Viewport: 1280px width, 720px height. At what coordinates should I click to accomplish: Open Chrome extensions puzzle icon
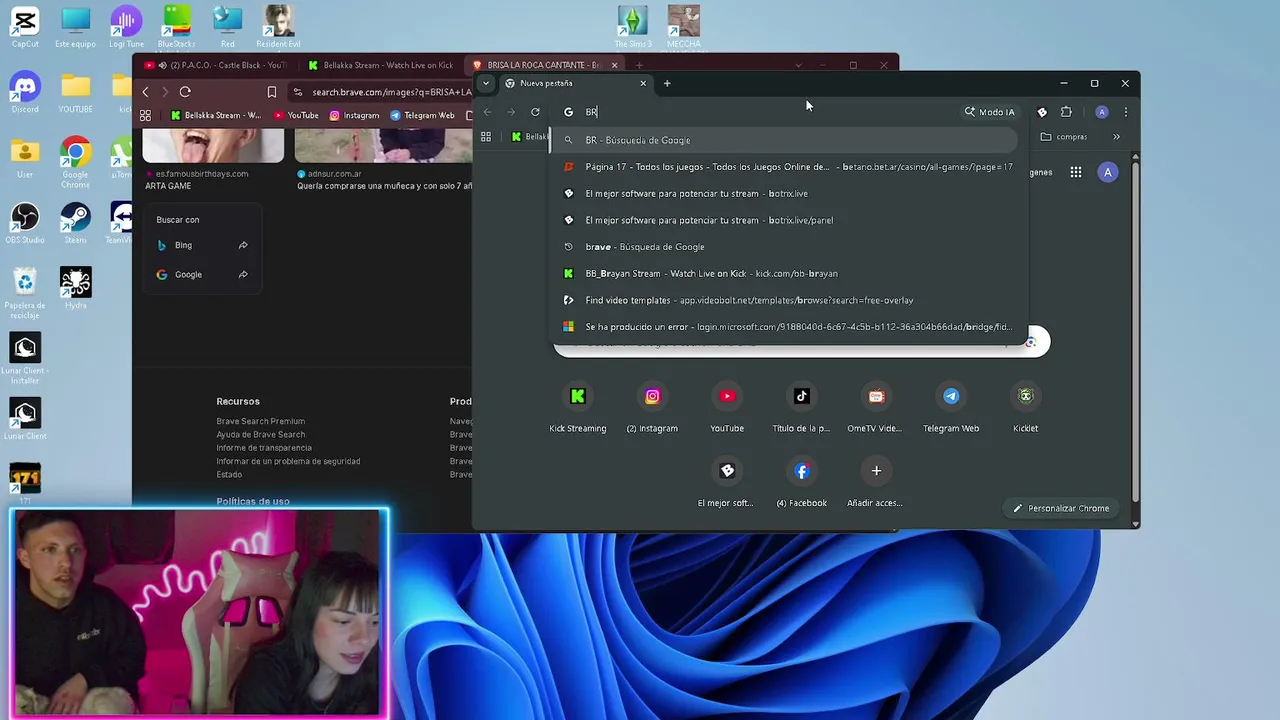point(1066,112)
